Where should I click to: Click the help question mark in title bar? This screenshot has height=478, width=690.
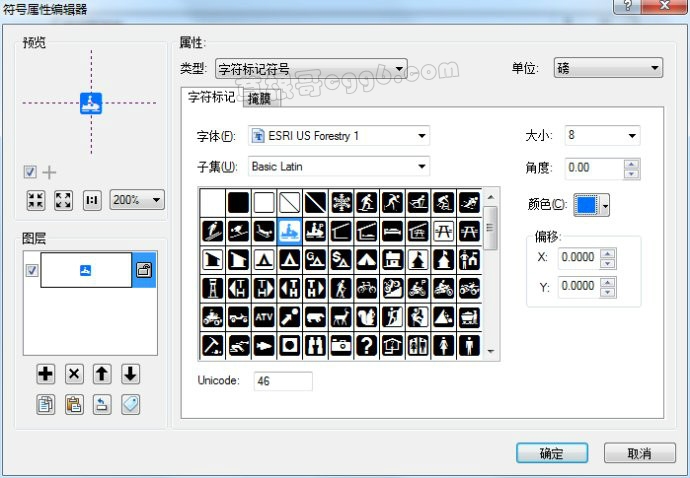628,6
